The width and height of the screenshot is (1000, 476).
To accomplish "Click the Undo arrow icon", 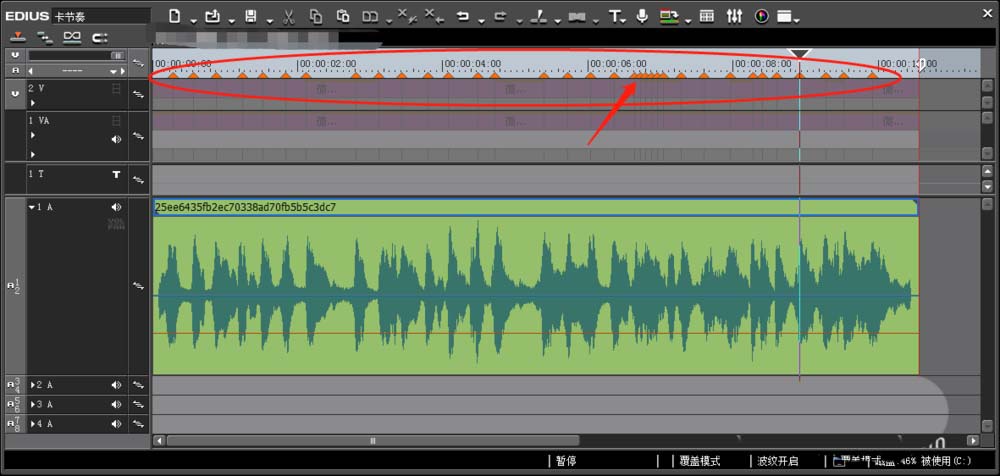I will (x=462, y=16).
